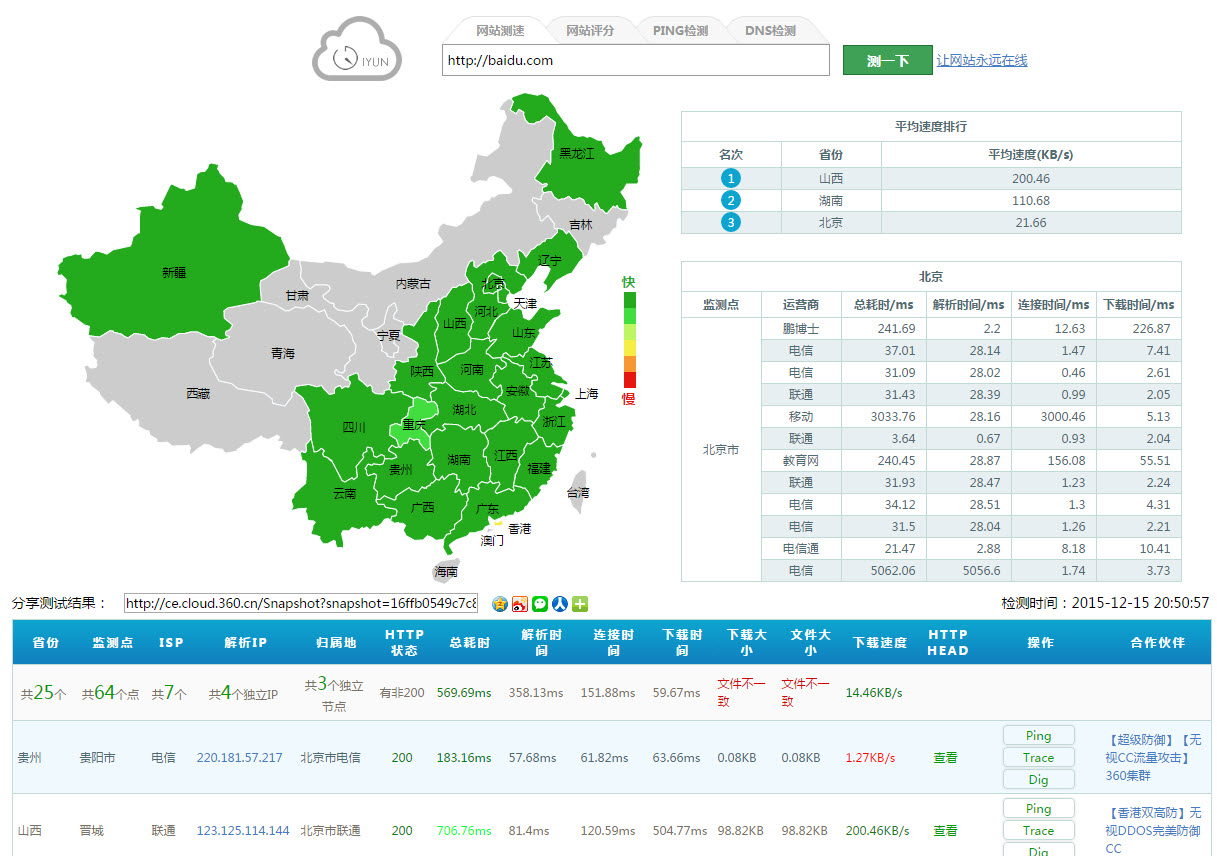Click 下载速度 column header
This screenshot has width=1217, height=856.
pos(880,642)
